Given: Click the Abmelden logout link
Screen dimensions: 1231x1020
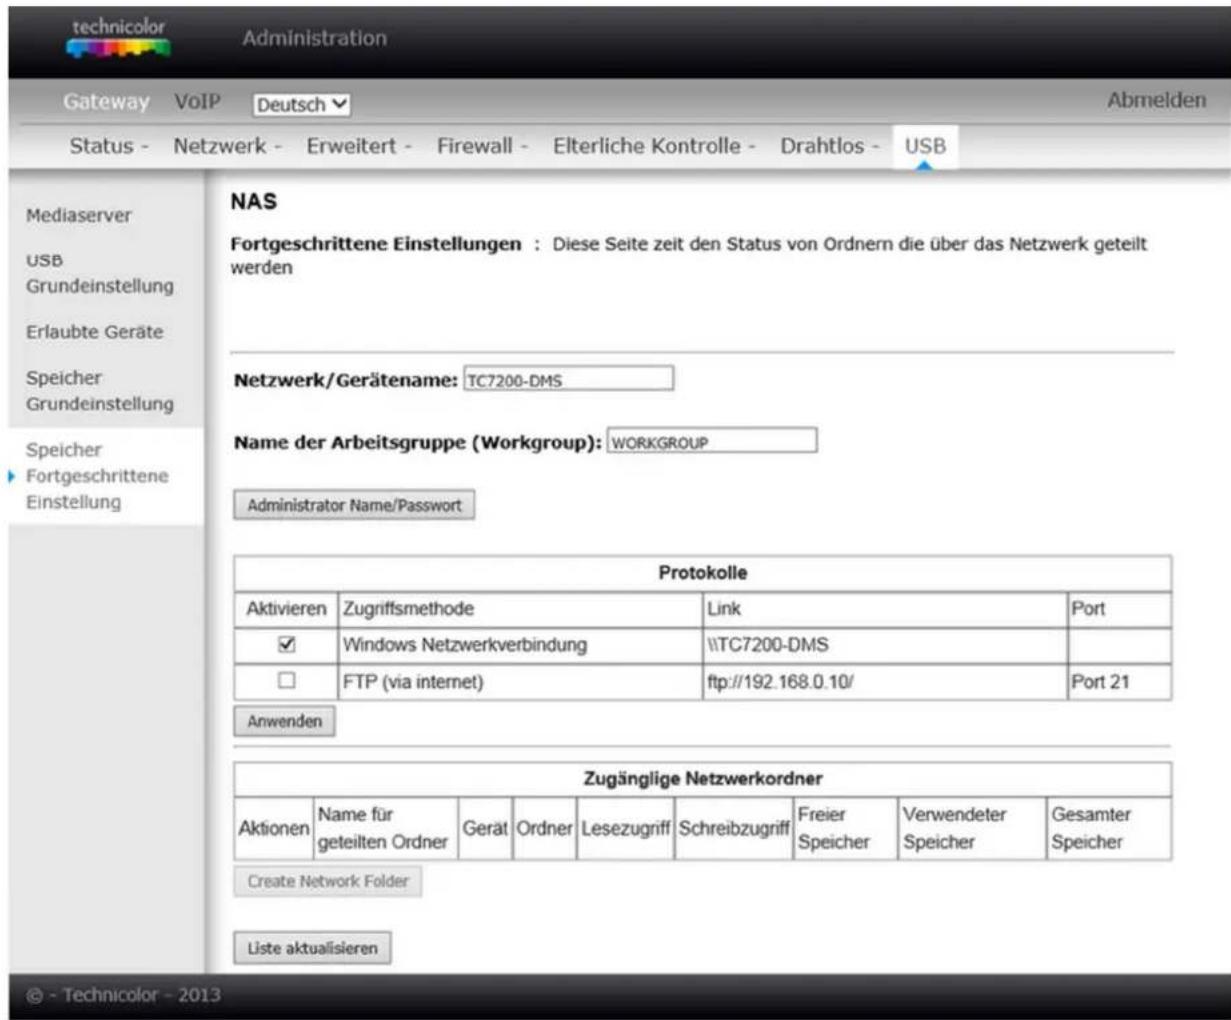Looking at the screenshot, I should point(1156,101).
